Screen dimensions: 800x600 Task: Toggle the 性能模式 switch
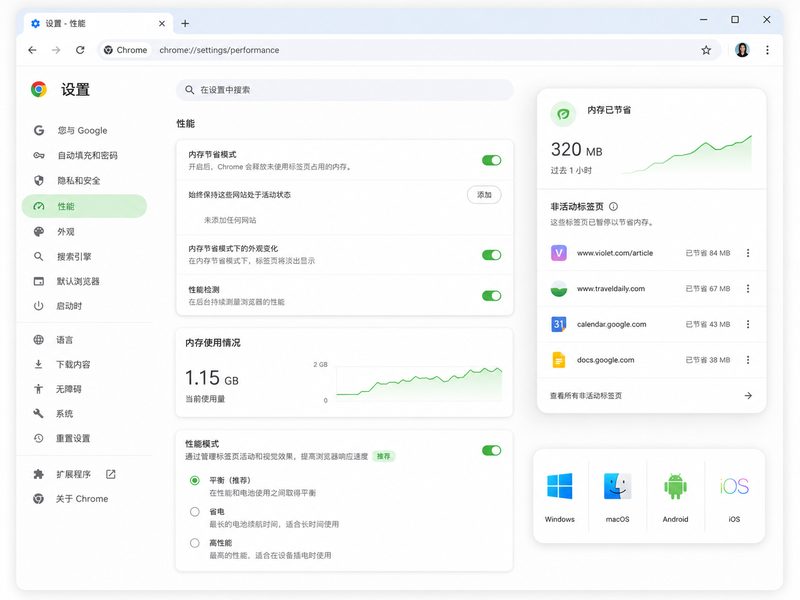(491, 450)
